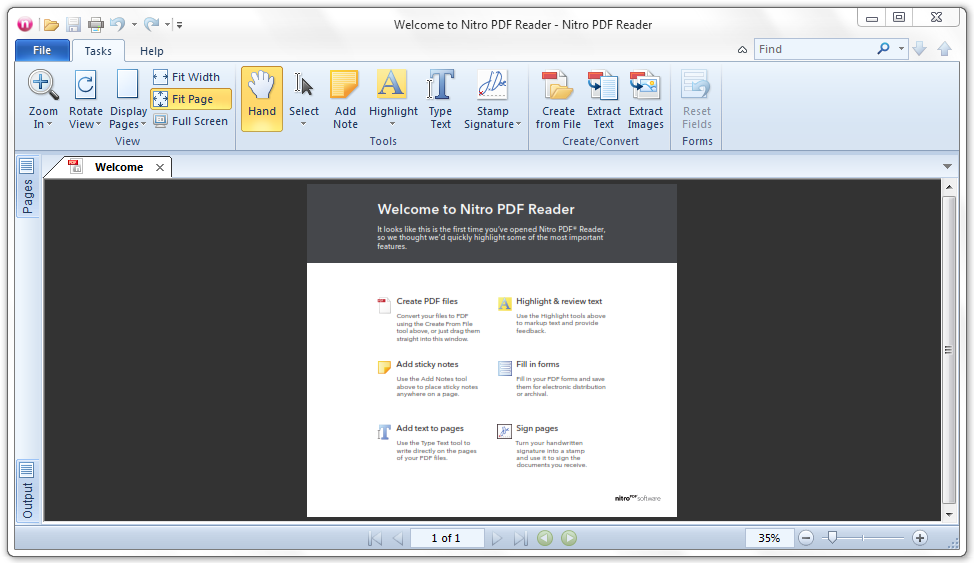This screenshot has height=563, width=974.
Task: Go to the first page
Action: click(x=375, y=538)
